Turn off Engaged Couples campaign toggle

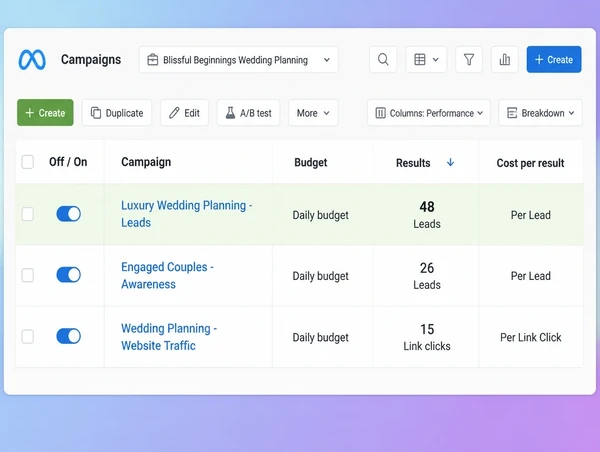(68, 275)
